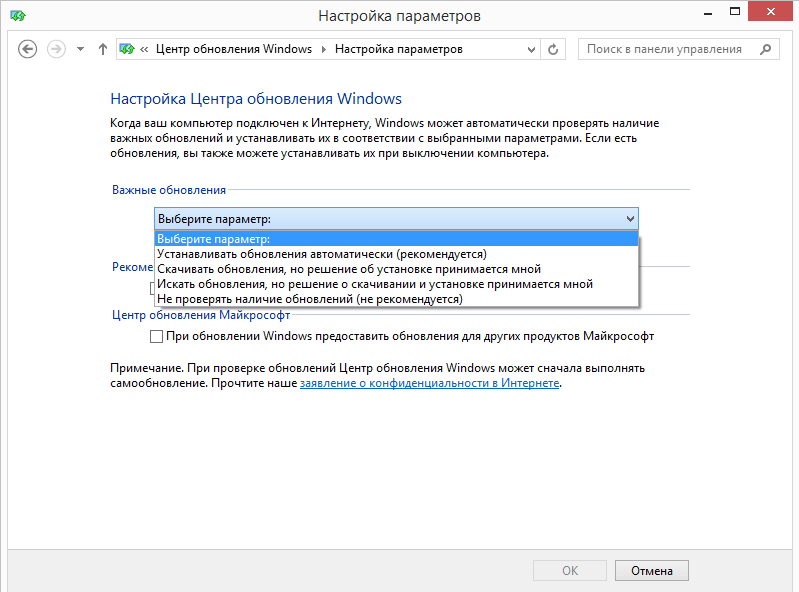Choose 'Устанавливать обновления автоматически (рекомендуется)'

point(396,254)
